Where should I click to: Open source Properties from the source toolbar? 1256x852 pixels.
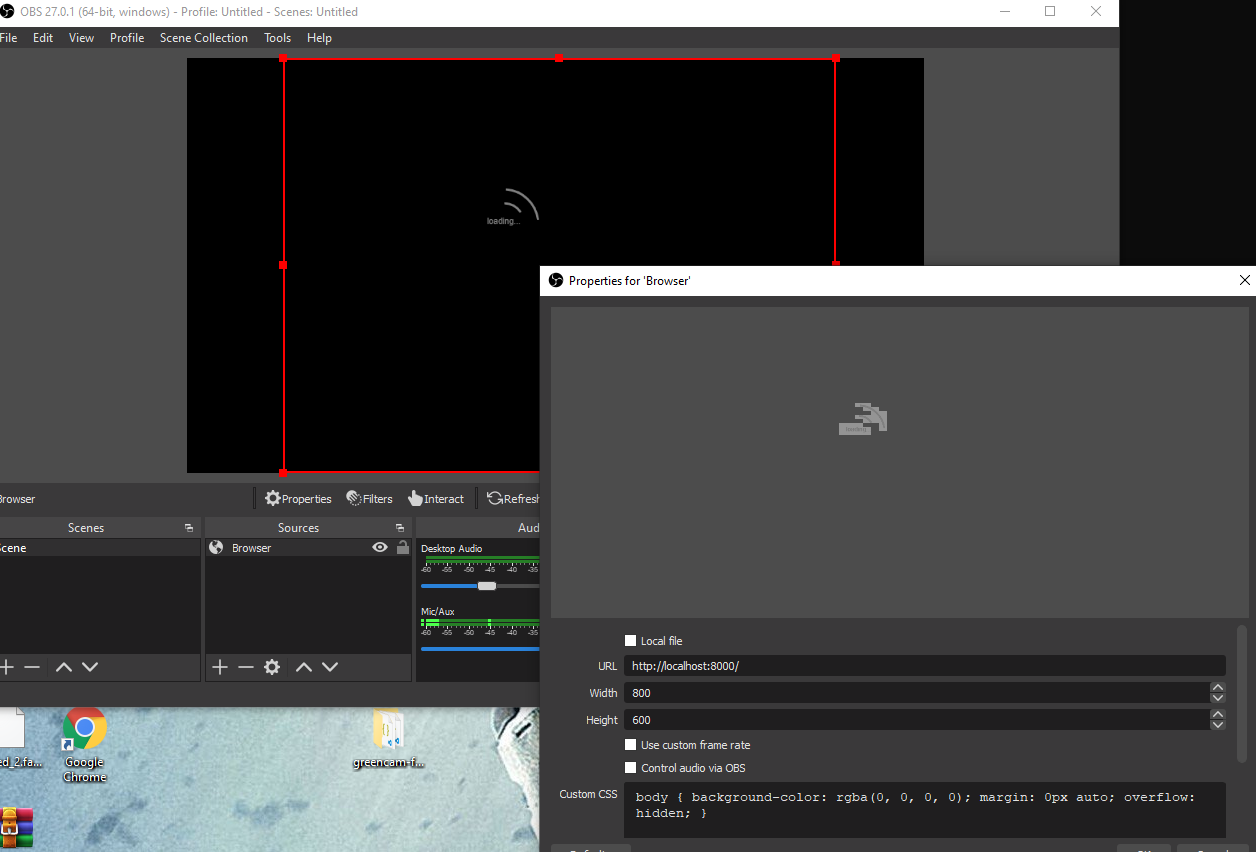pos(298,498)
